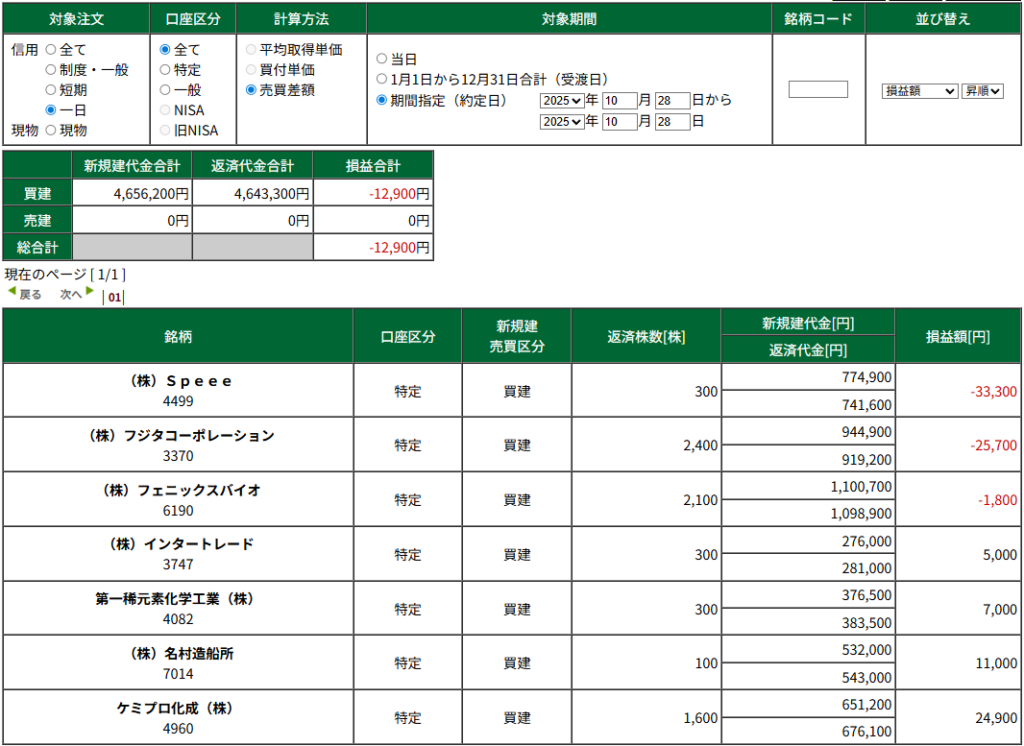
Task: Select the 制度・一般 margin radio button
Action: tap(51, 70)
